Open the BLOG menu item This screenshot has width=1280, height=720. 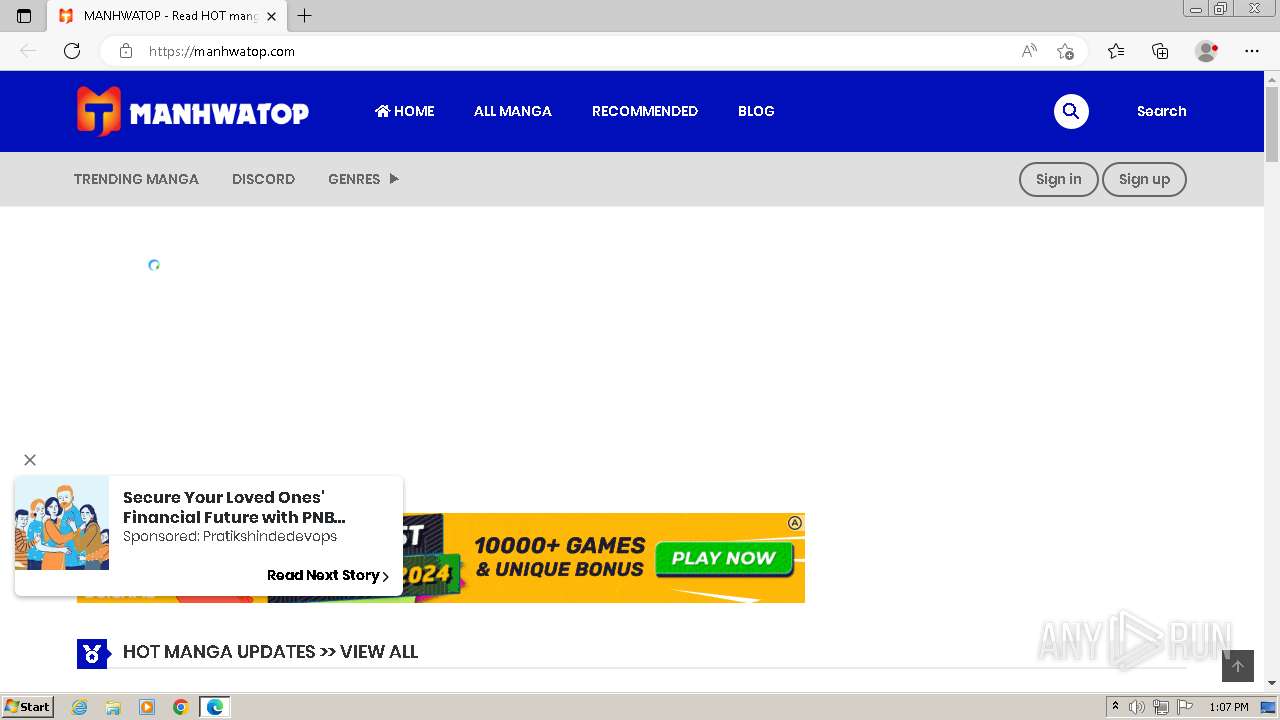coord(756,111)
